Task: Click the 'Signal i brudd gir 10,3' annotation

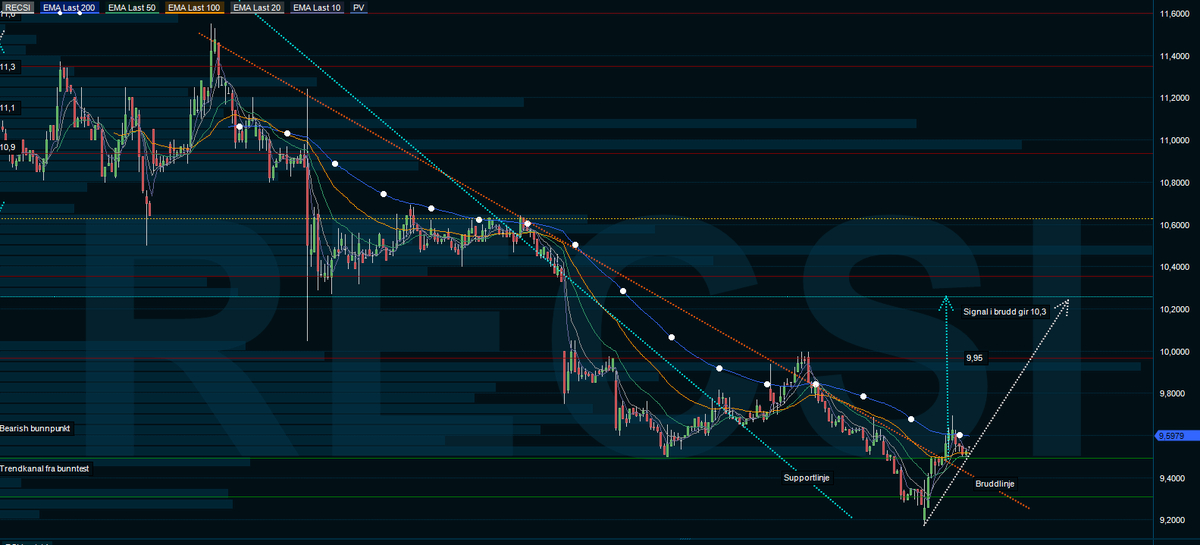Action: [x=1005, y=312]
